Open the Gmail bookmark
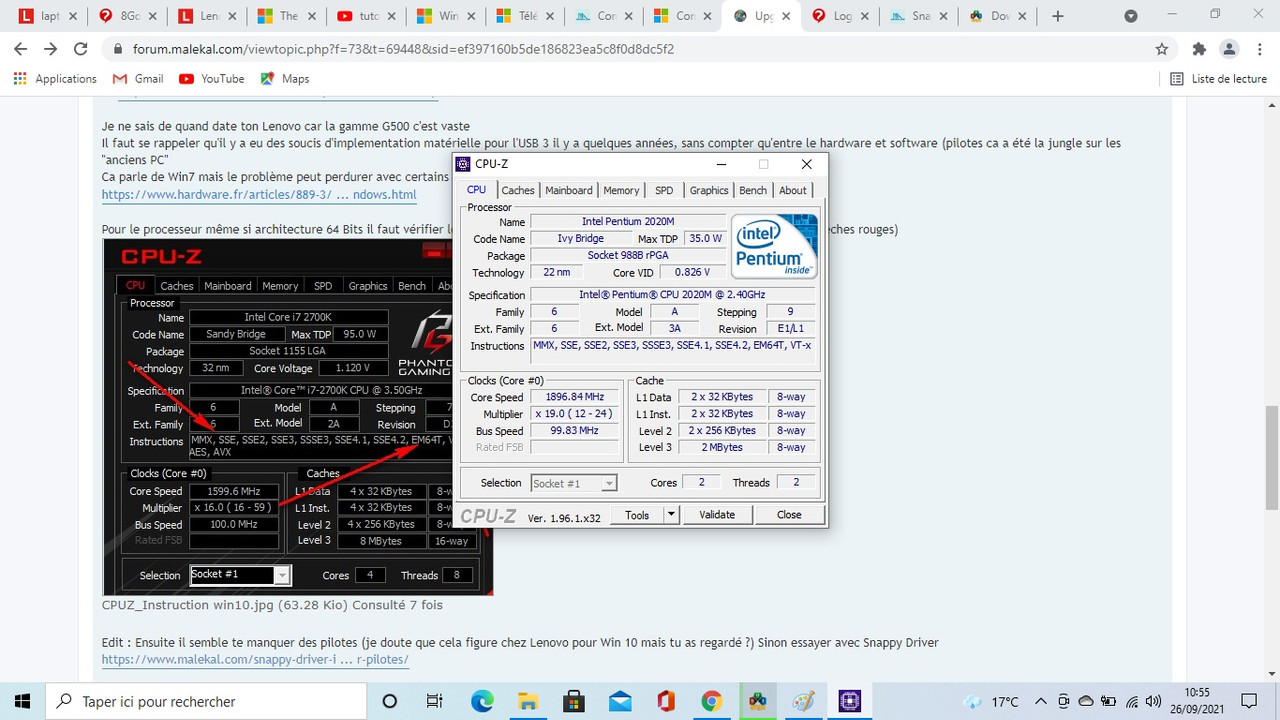This screenshot has width=1280, height=720. coord(138,79)
